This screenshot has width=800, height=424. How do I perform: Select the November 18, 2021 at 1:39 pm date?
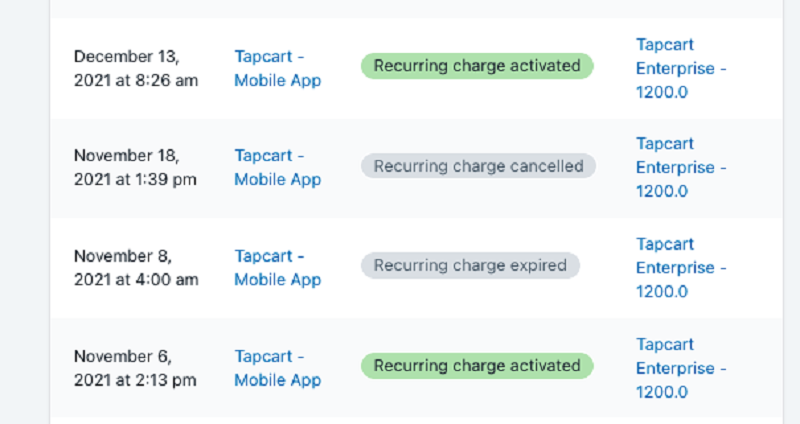pos(135,168)
